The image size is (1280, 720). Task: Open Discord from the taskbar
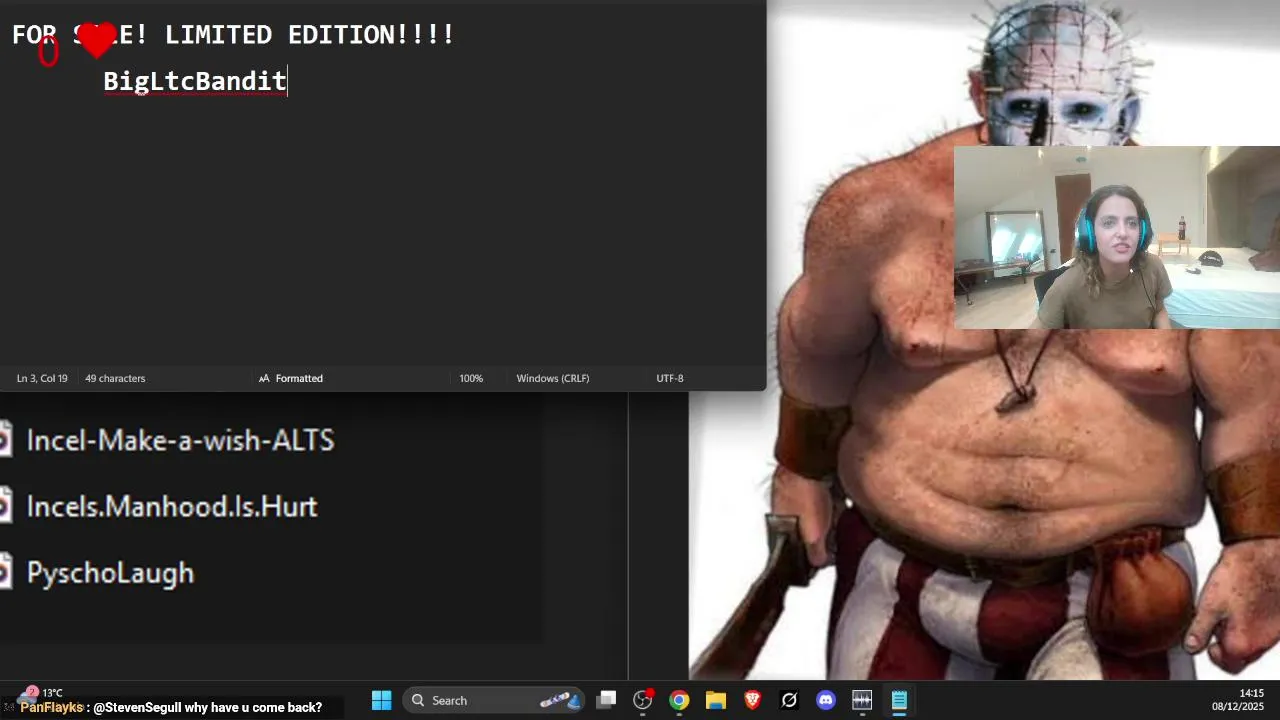(825, 700)
